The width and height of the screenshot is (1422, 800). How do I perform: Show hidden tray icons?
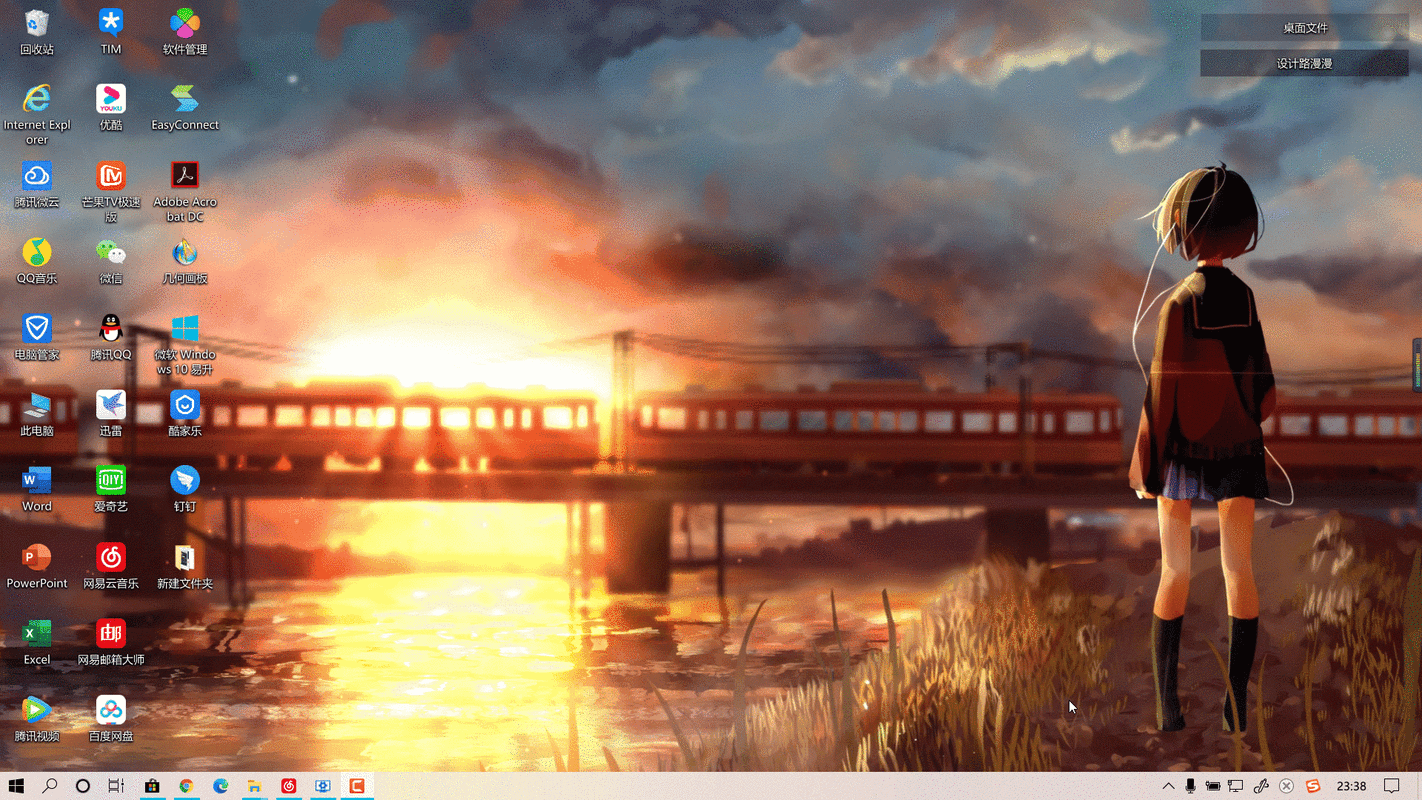(1168, 786)
